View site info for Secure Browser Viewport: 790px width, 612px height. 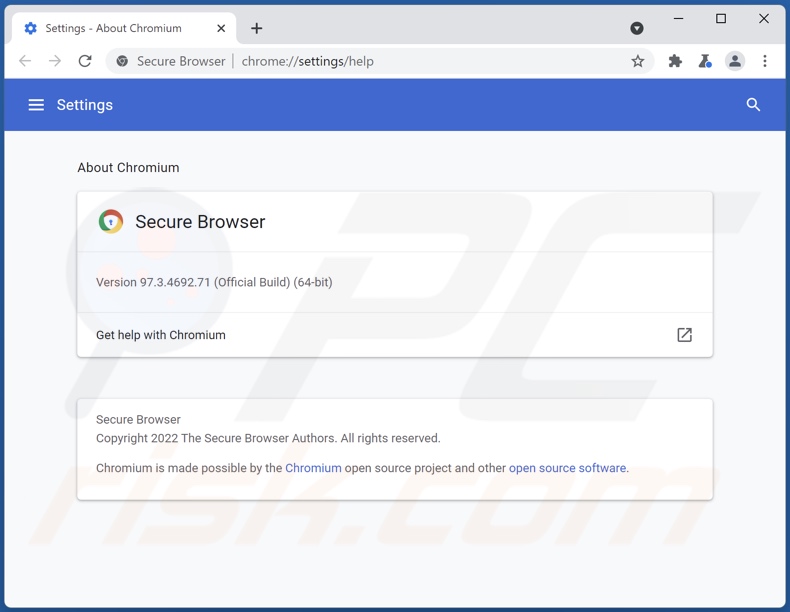click(x=123, y=61)
